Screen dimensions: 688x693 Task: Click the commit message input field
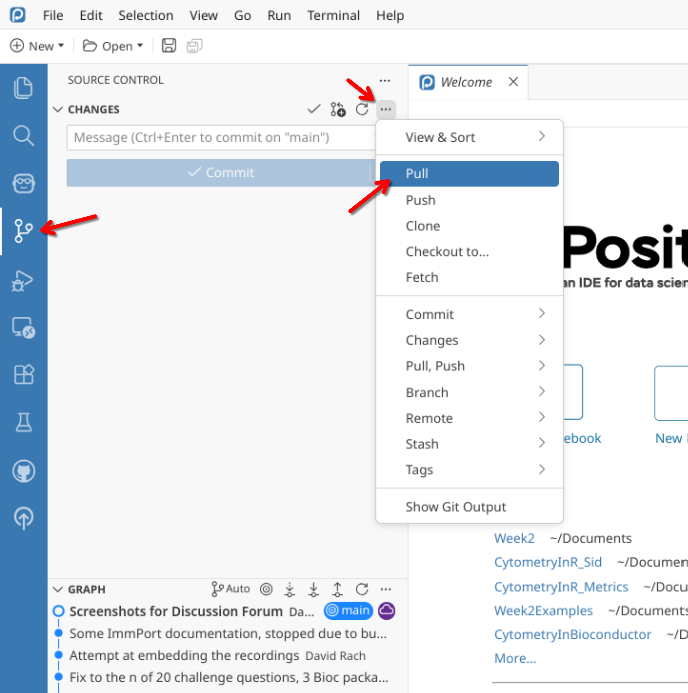pos(220,138)
